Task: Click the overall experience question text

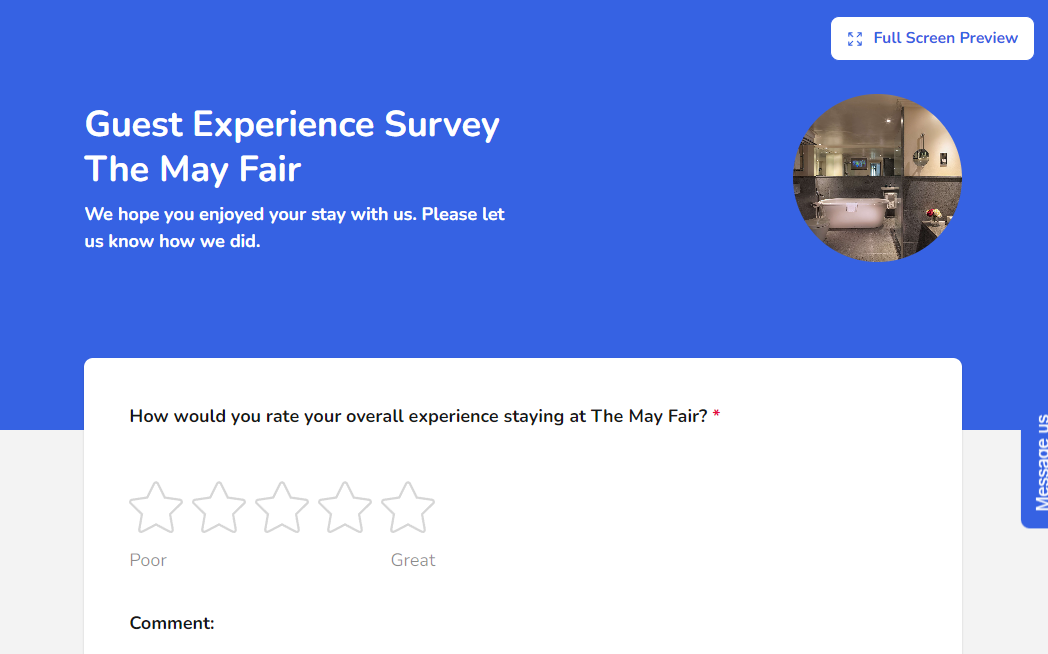Action: pos(418,416)
